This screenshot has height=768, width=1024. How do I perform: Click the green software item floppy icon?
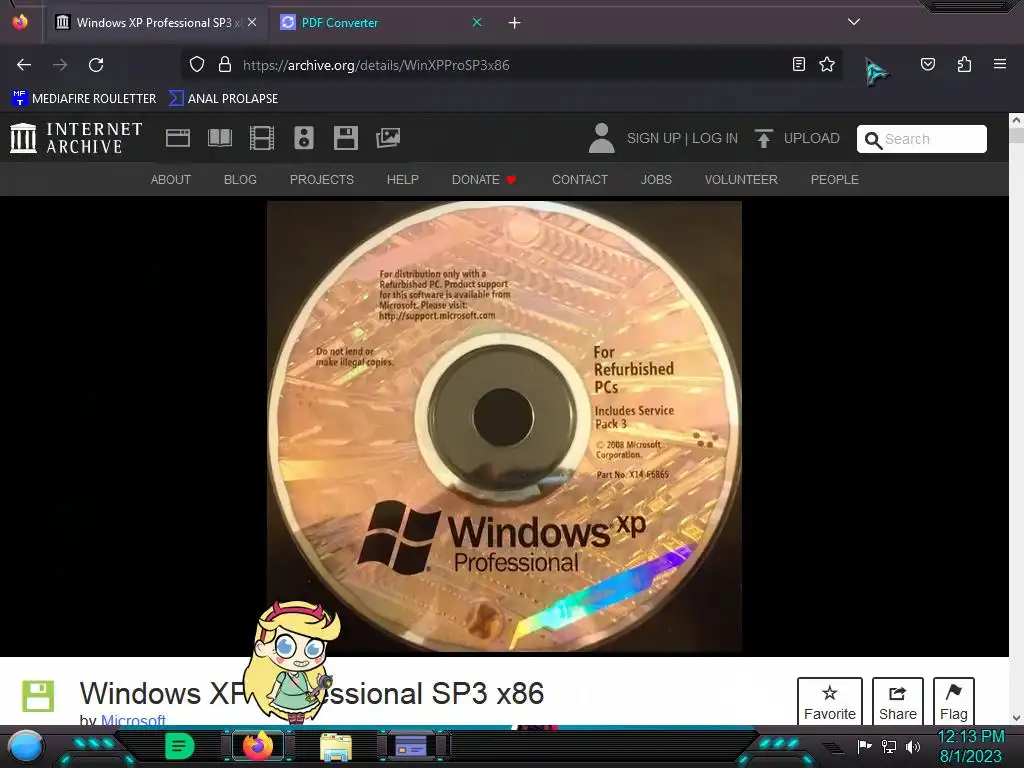(38, 696)
